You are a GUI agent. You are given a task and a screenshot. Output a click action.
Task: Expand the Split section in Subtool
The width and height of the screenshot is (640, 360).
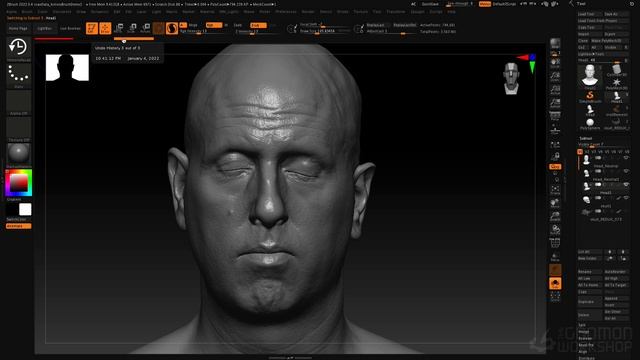582,325
